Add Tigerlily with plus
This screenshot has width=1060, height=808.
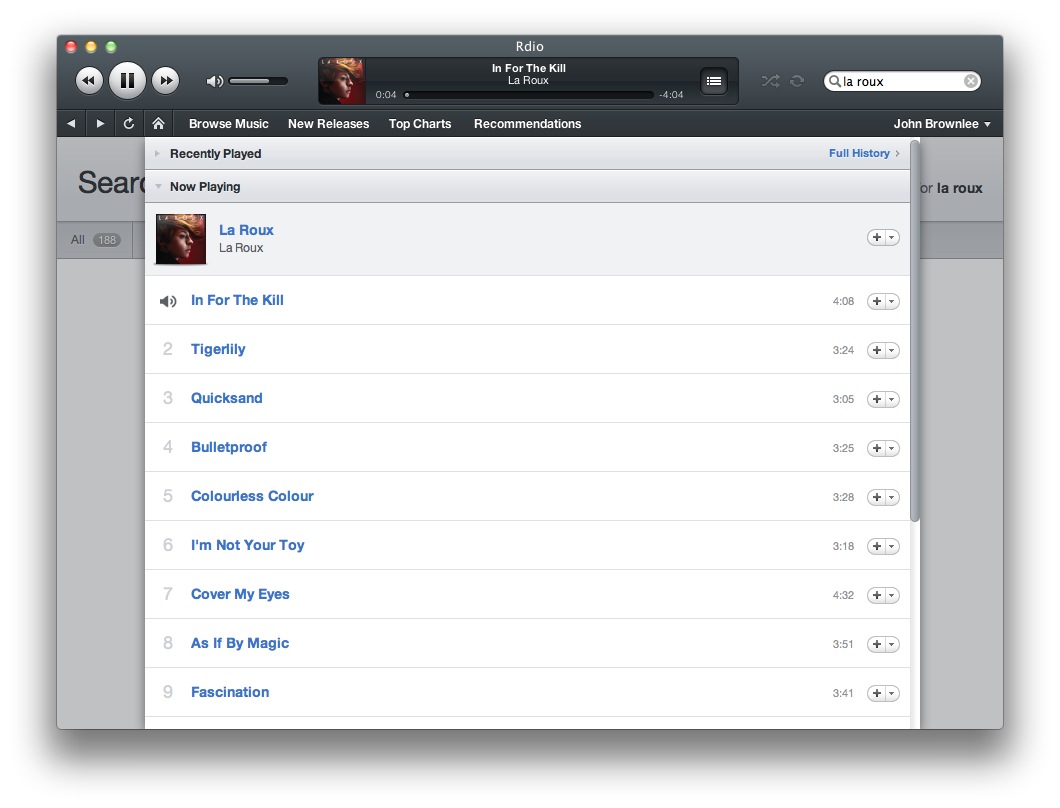coord(876,350)
